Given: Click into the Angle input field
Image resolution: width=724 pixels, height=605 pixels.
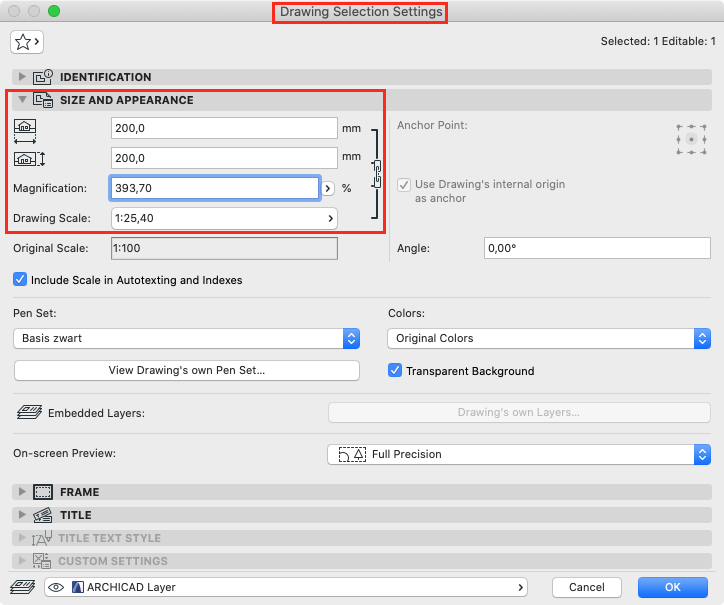Looking at the screenshot, I should (597, 248).
